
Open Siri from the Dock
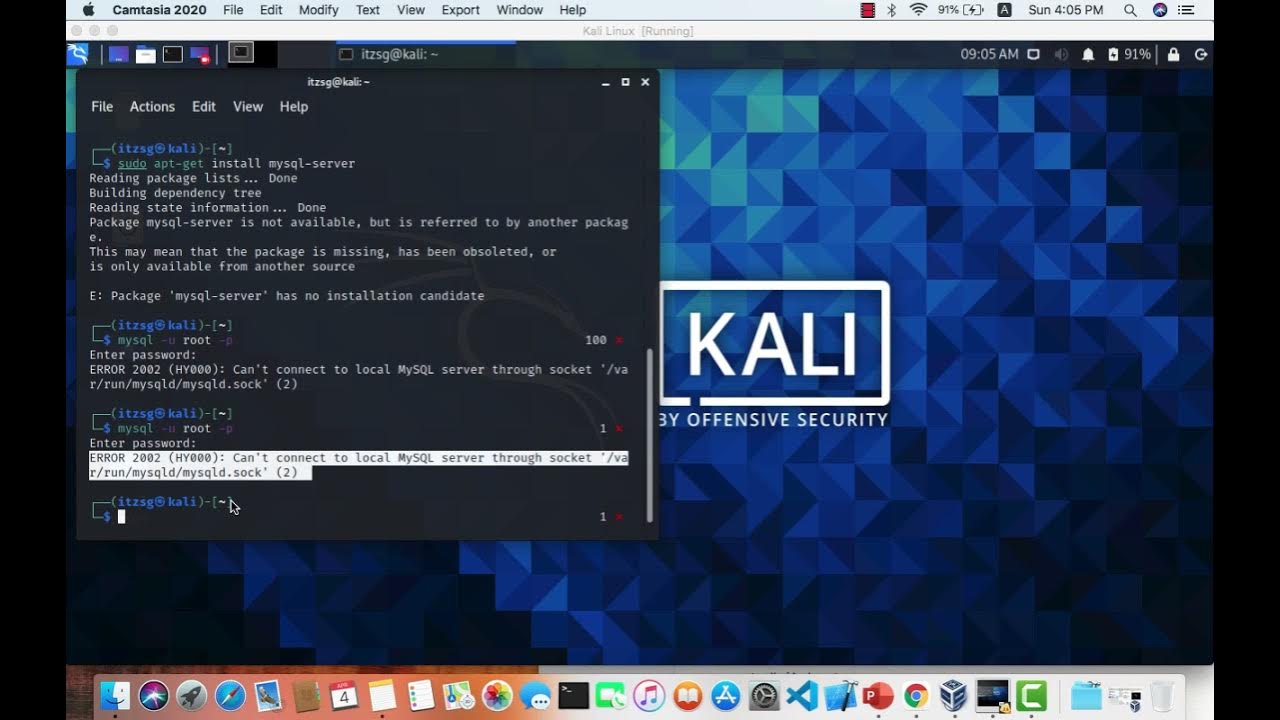click(x=154, y=695)
